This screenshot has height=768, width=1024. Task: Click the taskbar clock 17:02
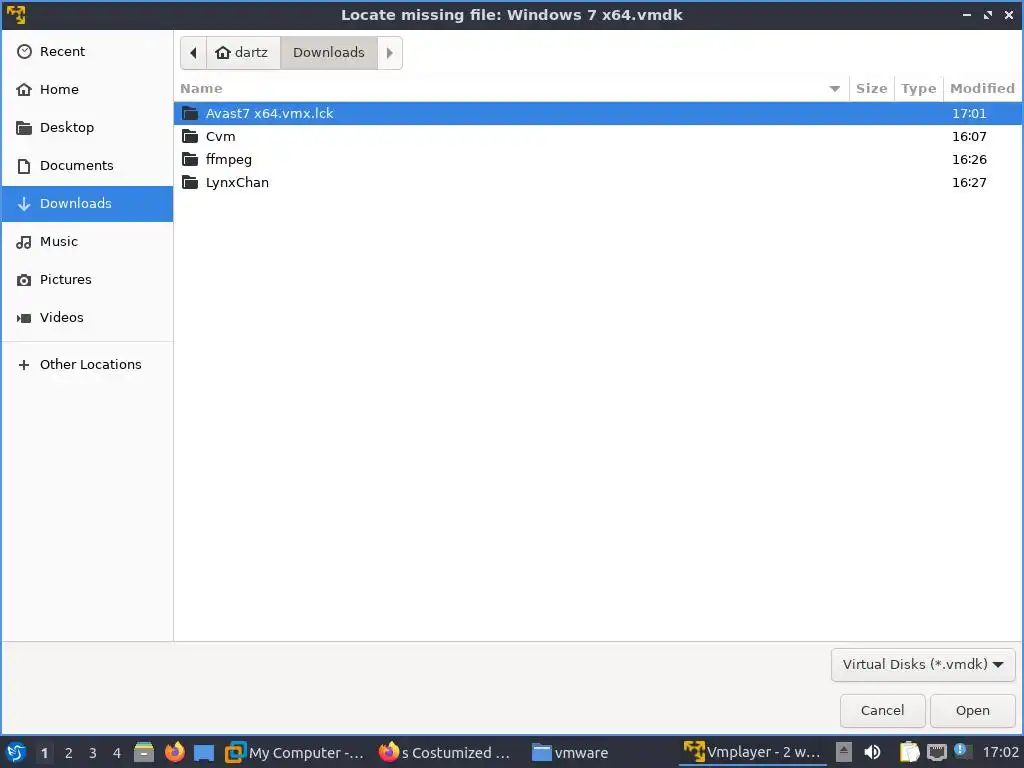[x=1000, y=753]
